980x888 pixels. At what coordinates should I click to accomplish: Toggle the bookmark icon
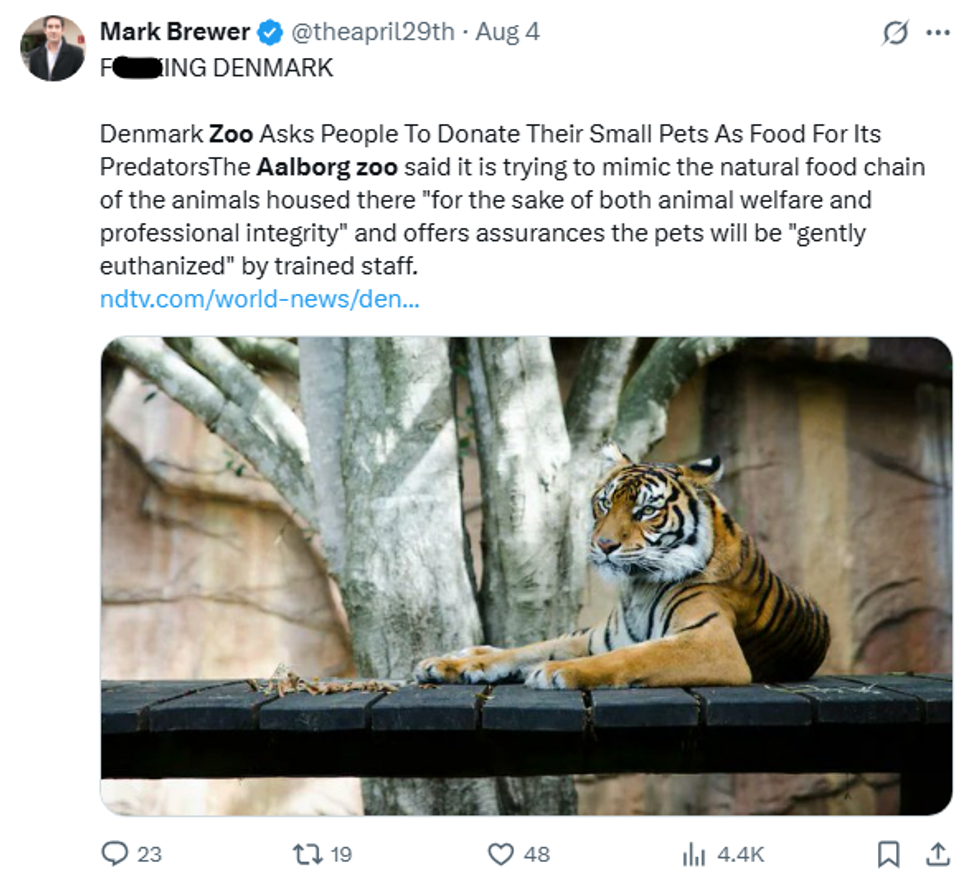(x=887, y=854)
